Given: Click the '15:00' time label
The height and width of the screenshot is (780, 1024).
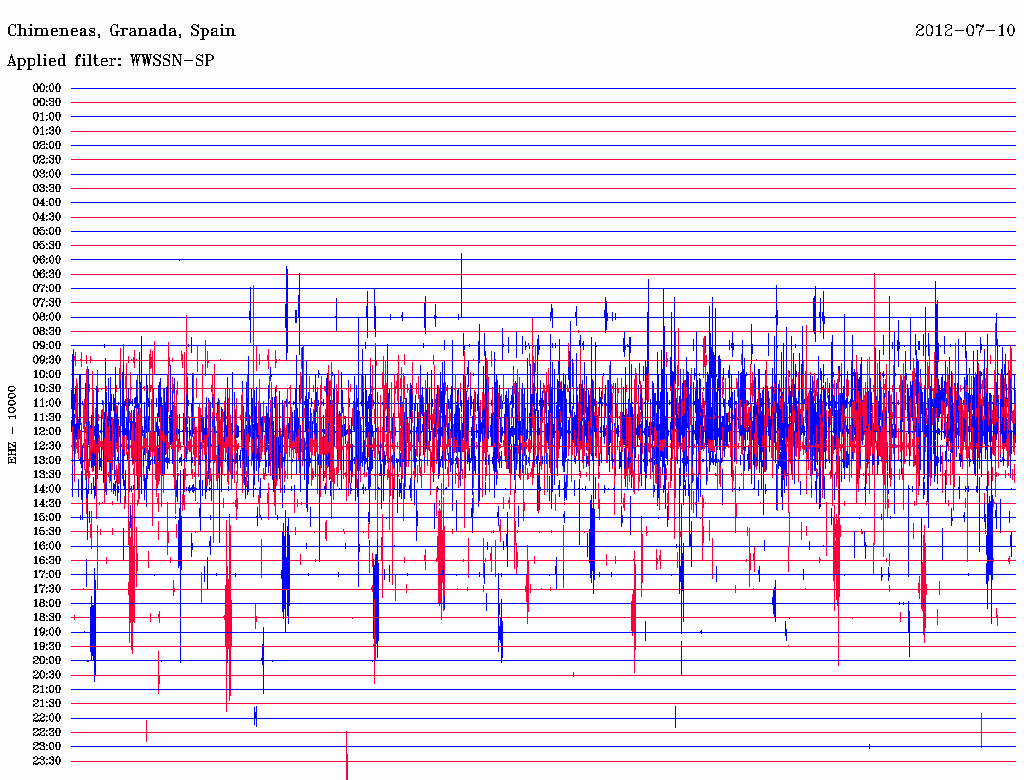Looking at the screenshot, I should (46, 517).
